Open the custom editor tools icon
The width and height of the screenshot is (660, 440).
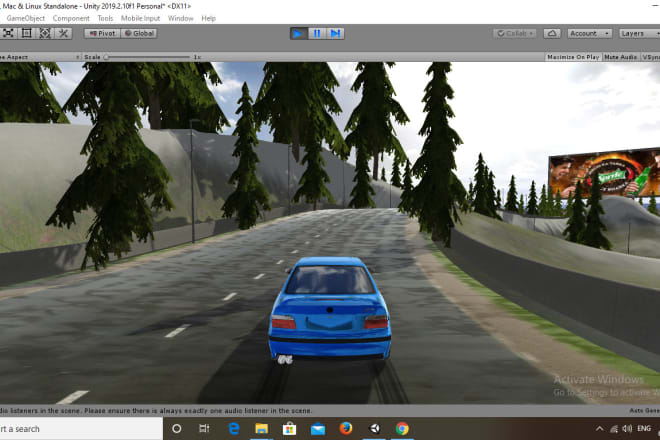click(63, 33)
